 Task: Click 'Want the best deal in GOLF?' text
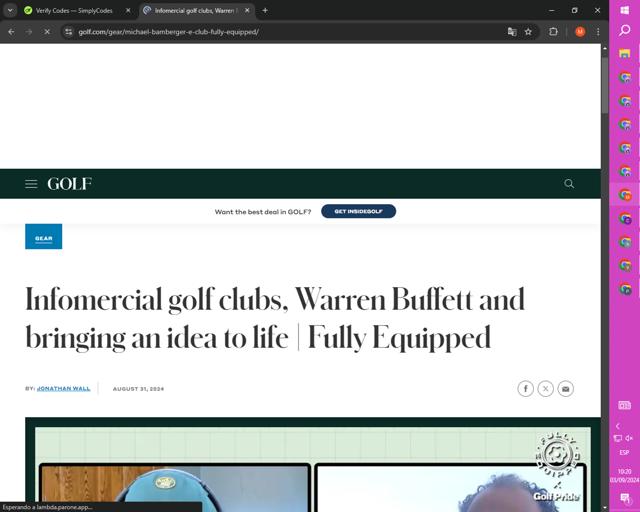[263, 212]
